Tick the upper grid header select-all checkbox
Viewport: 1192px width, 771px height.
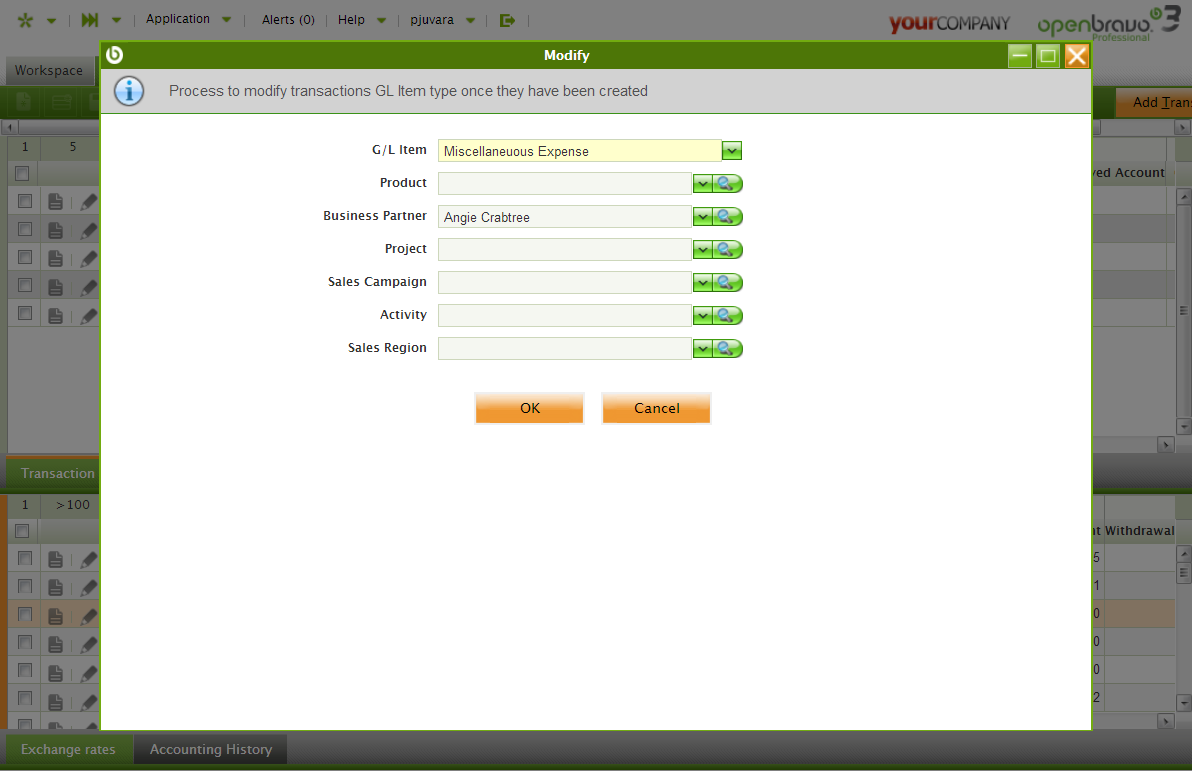click(22, 173)
